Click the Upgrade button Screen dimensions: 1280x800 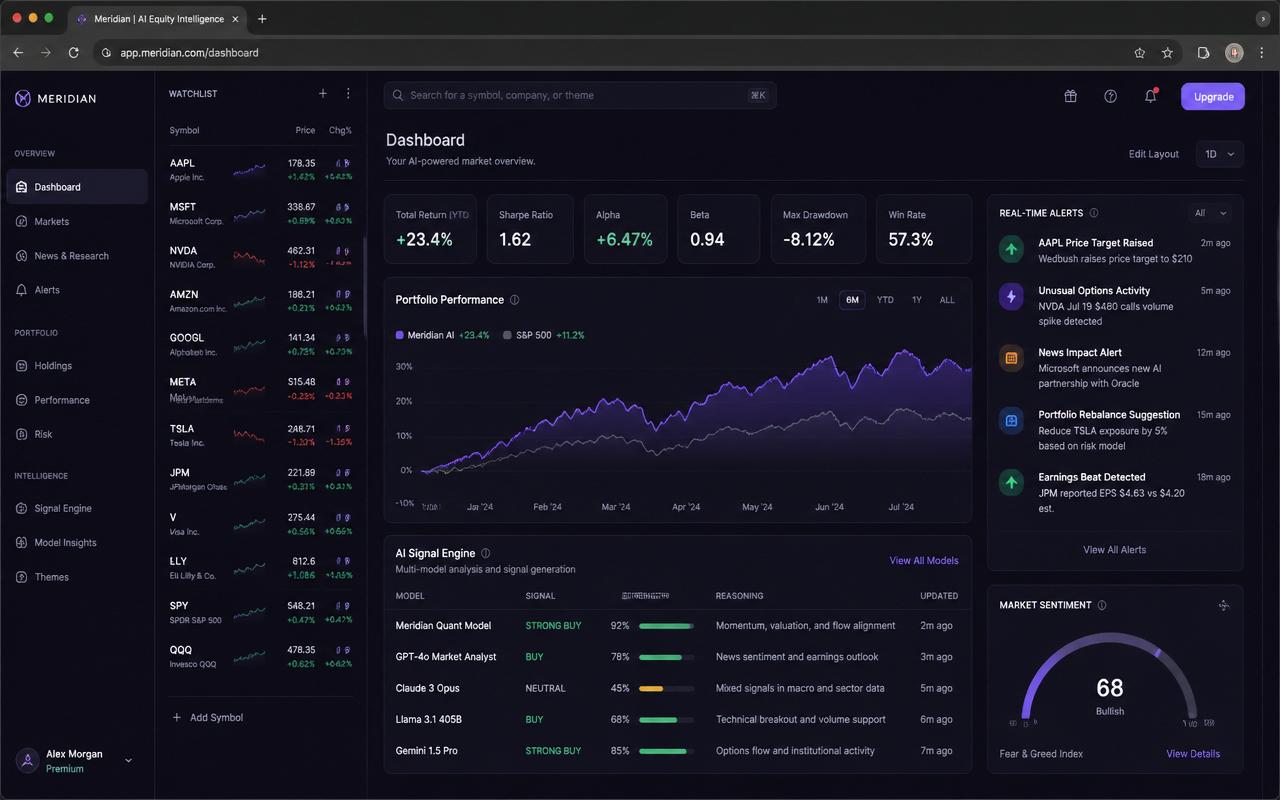tap(1213, 96)
